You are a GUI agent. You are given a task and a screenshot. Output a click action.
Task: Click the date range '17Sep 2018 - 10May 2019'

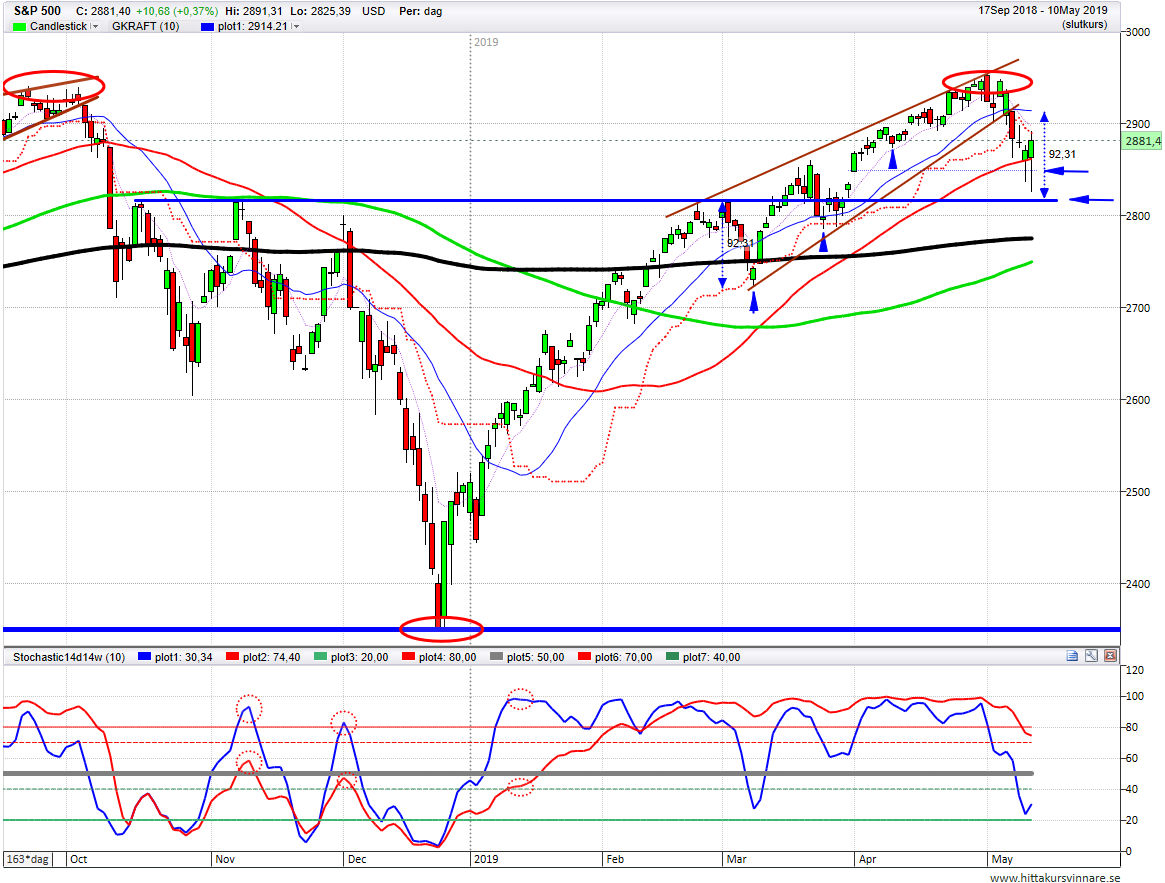tap(1042, 10)
